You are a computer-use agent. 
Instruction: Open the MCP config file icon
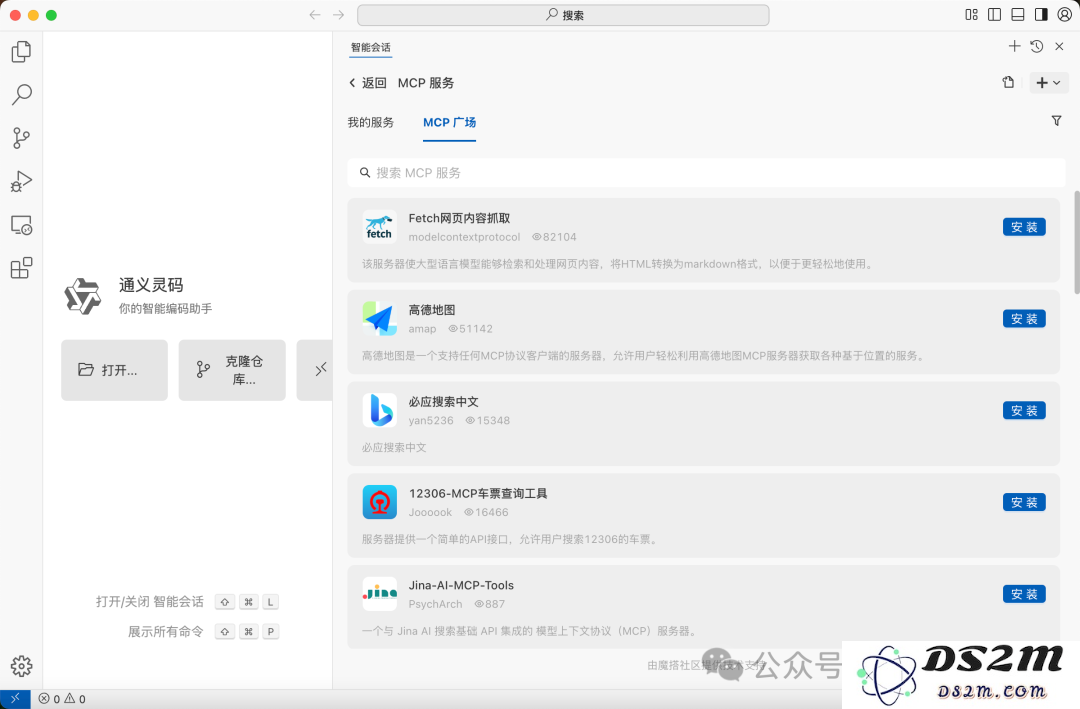pyautogui.click(x=1008, y=83)
